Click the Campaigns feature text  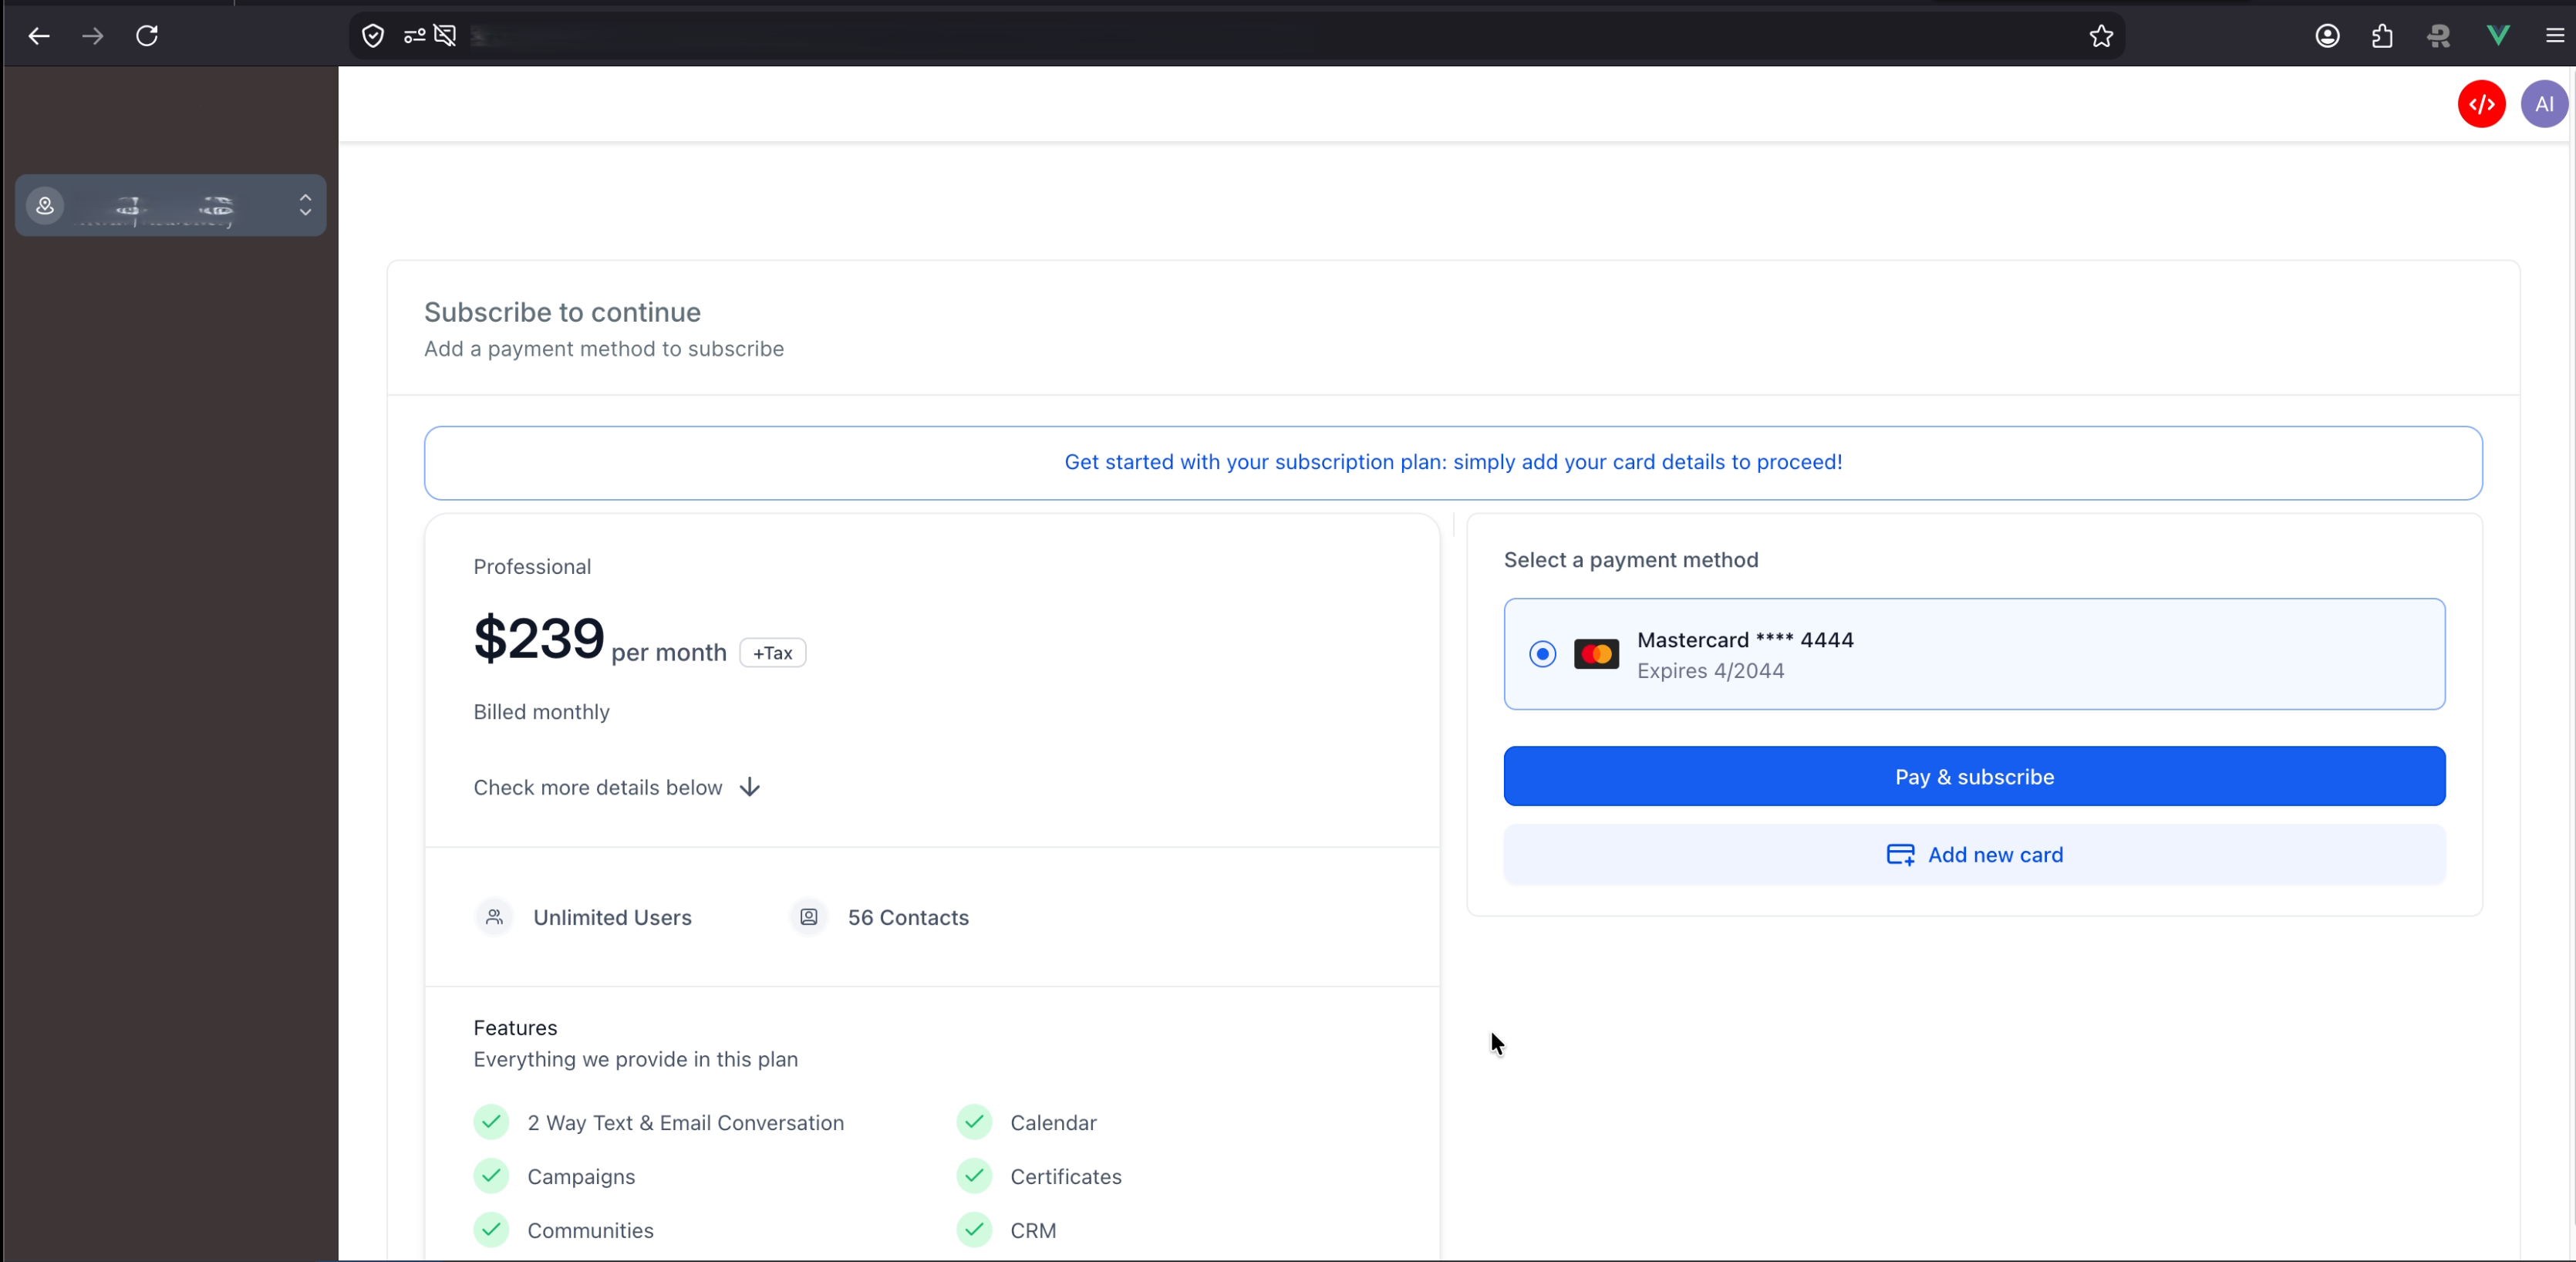click(x=581, y=1177)
